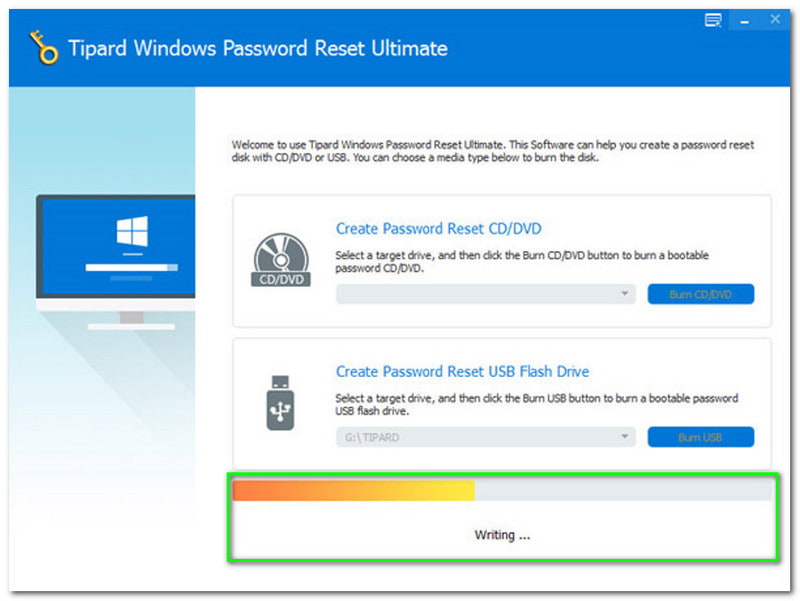Click the golden key logo icon

coord(42,49)
